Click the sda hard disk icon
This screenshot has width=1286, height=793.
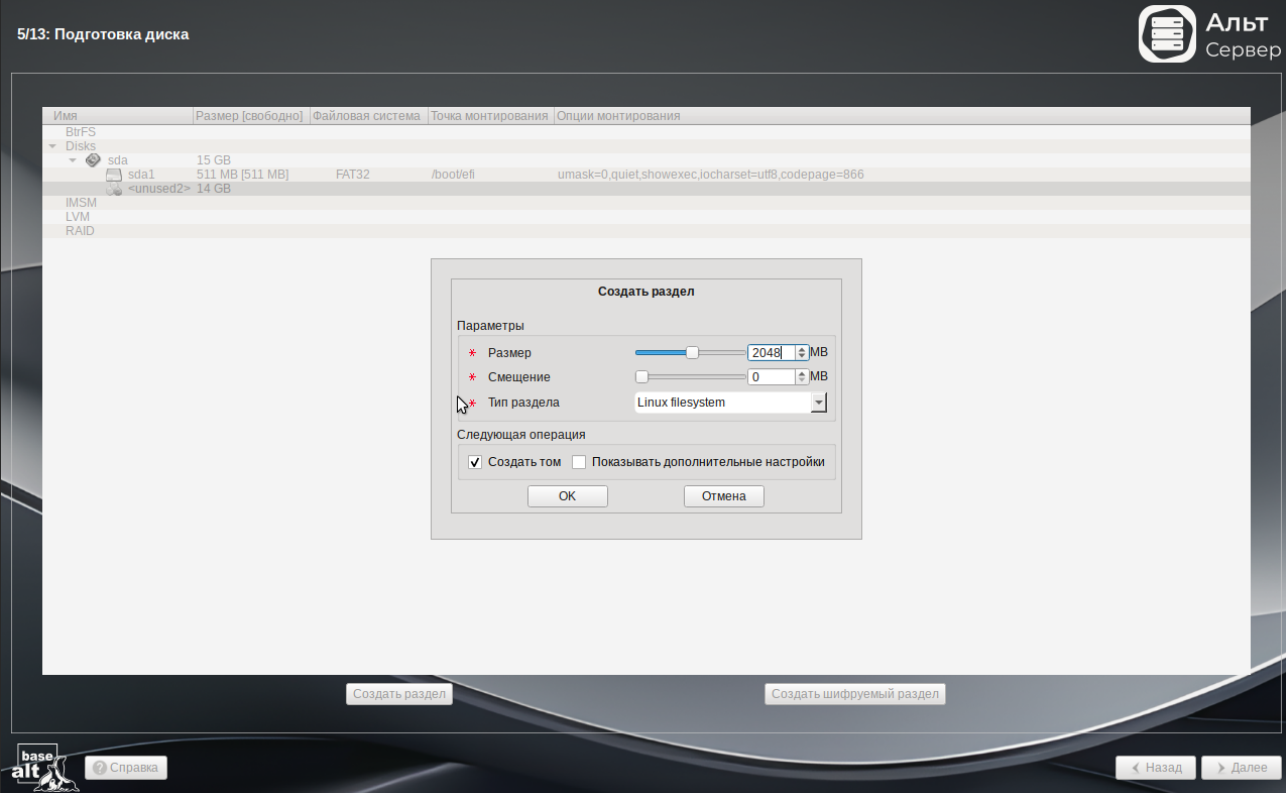pyautogui.click(x=93, y=160)
